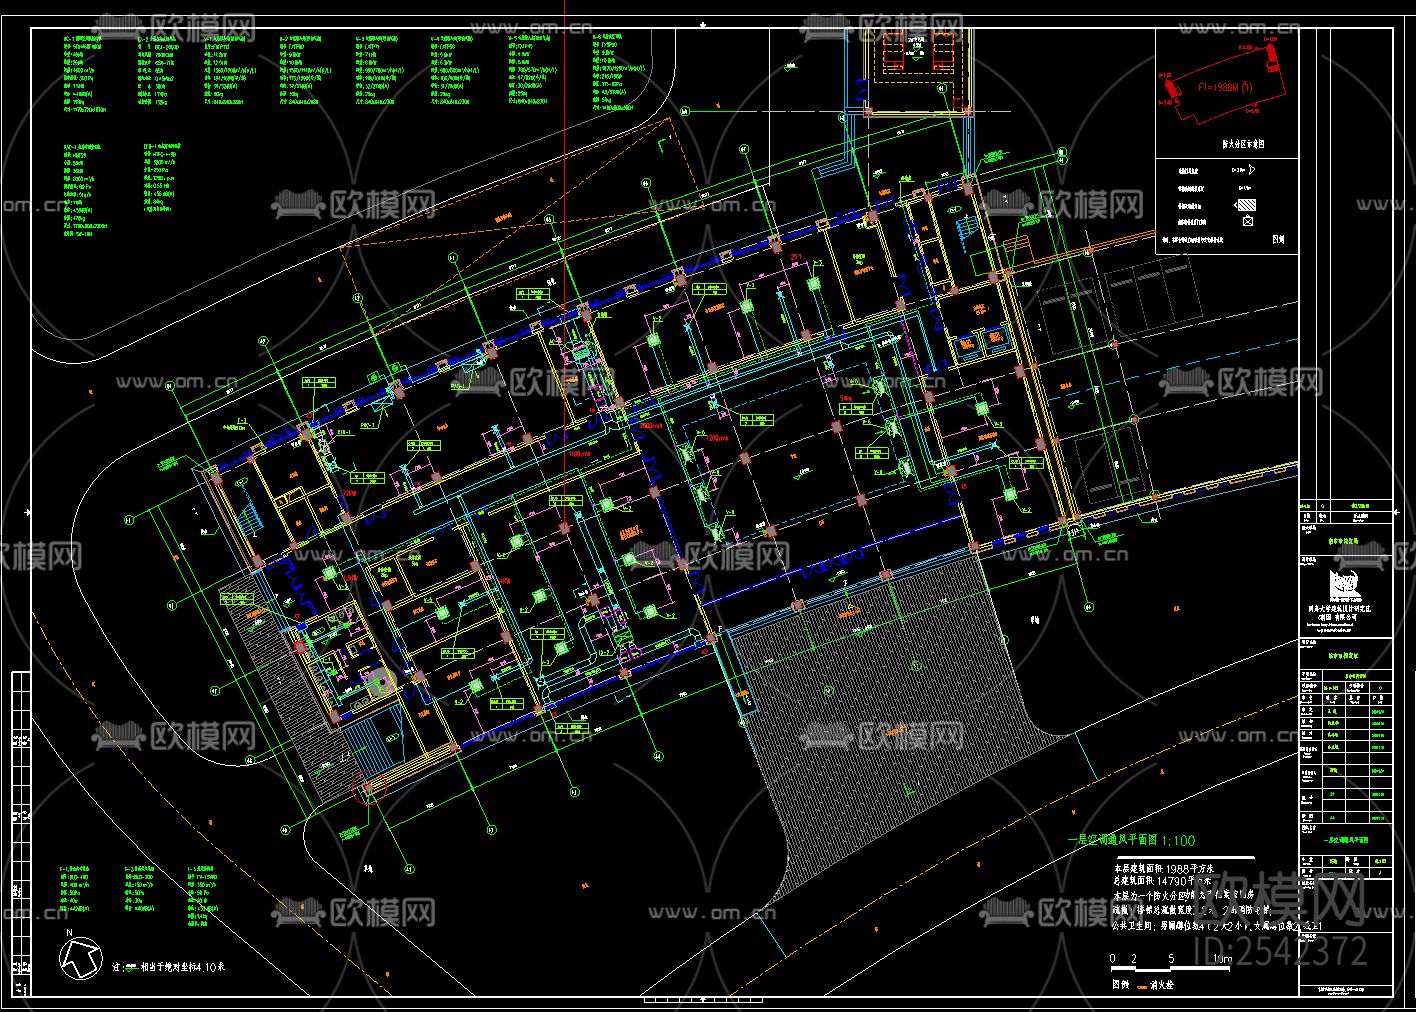Click the green sheet name in title block
Viewport: 1416px width, 1012px height.
click(x=1346, y=840)
